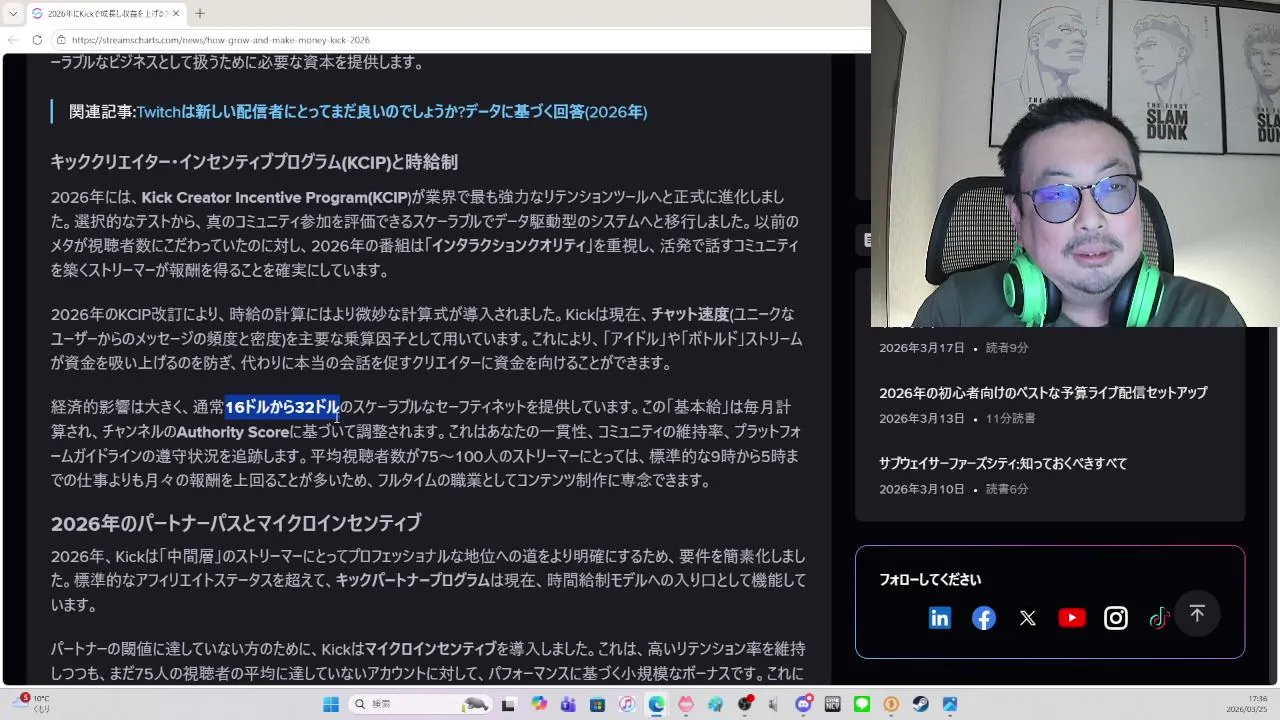1280x720 pixels.
Task: Open clock and date 17:36 panel
Action: coord(1248,704)
